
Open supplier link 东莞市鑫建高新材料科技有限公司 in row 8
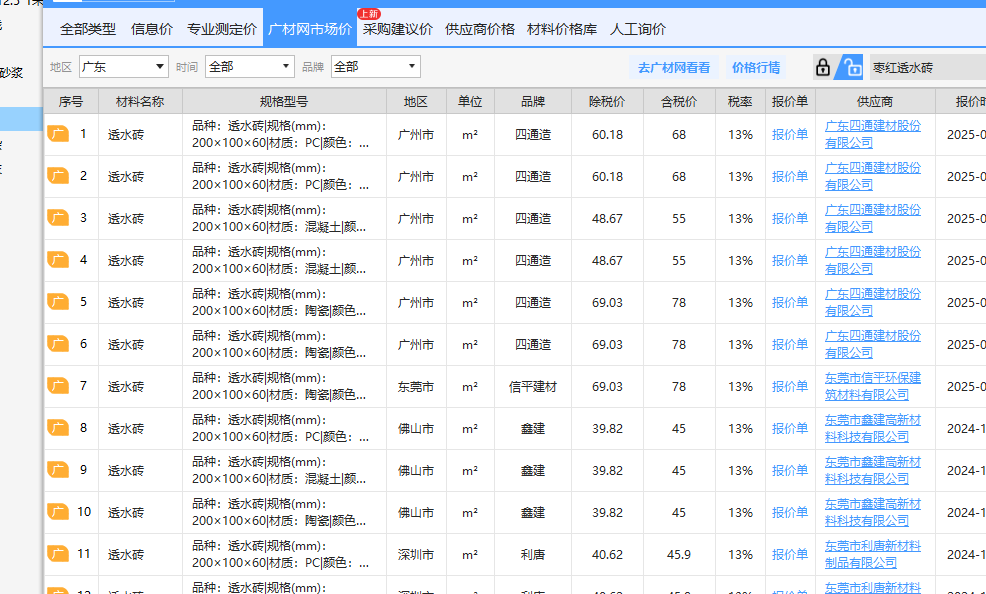[873, 428]
